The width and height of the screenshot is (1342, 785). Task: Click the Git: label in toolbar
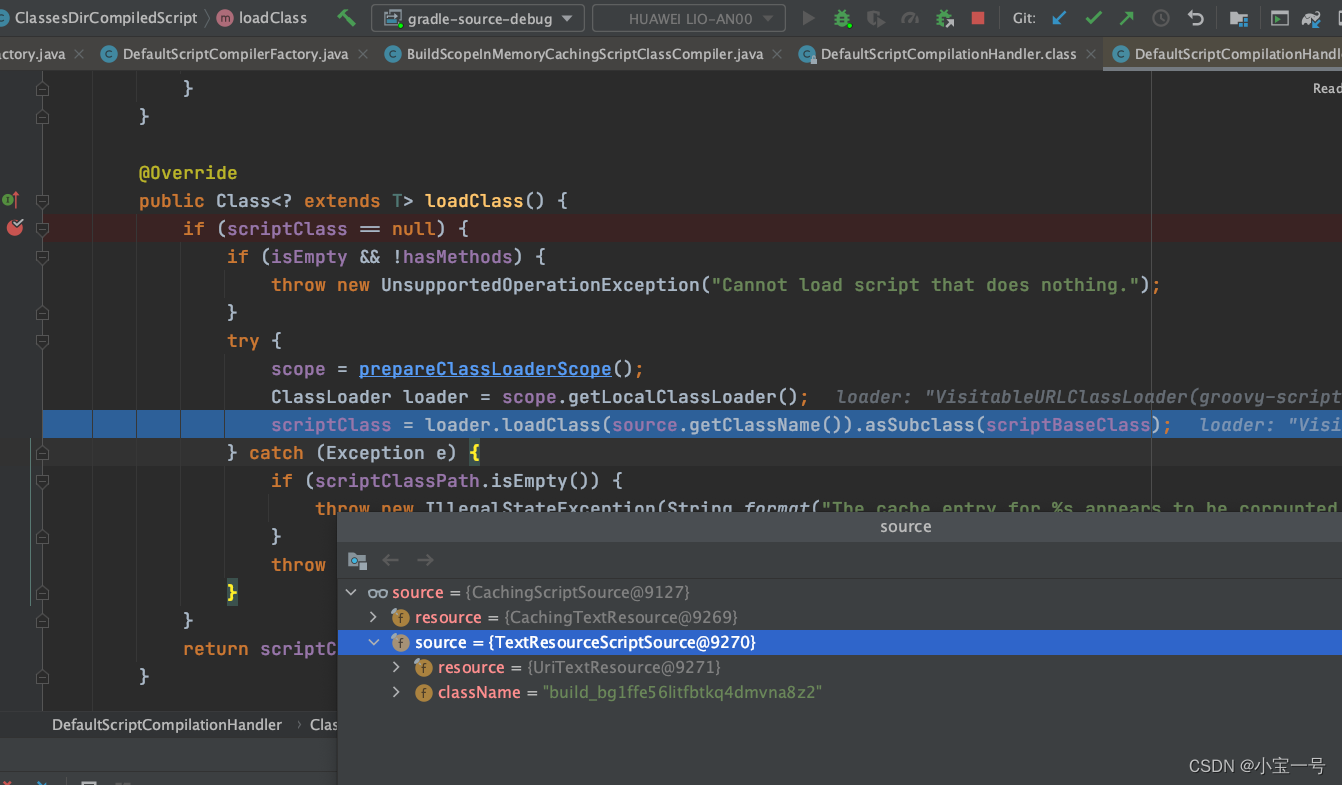1024,18
